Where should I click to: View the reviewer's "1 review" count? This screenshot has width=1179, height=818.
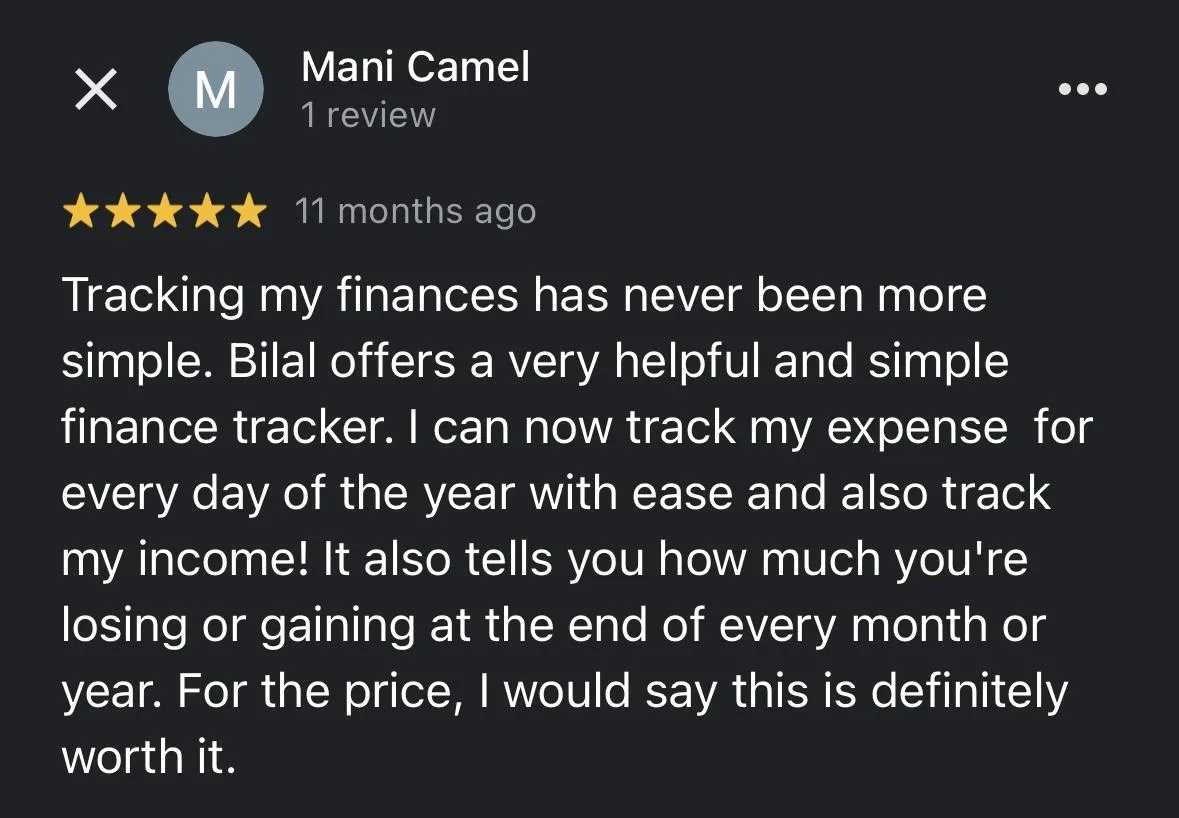pos(368,115)
